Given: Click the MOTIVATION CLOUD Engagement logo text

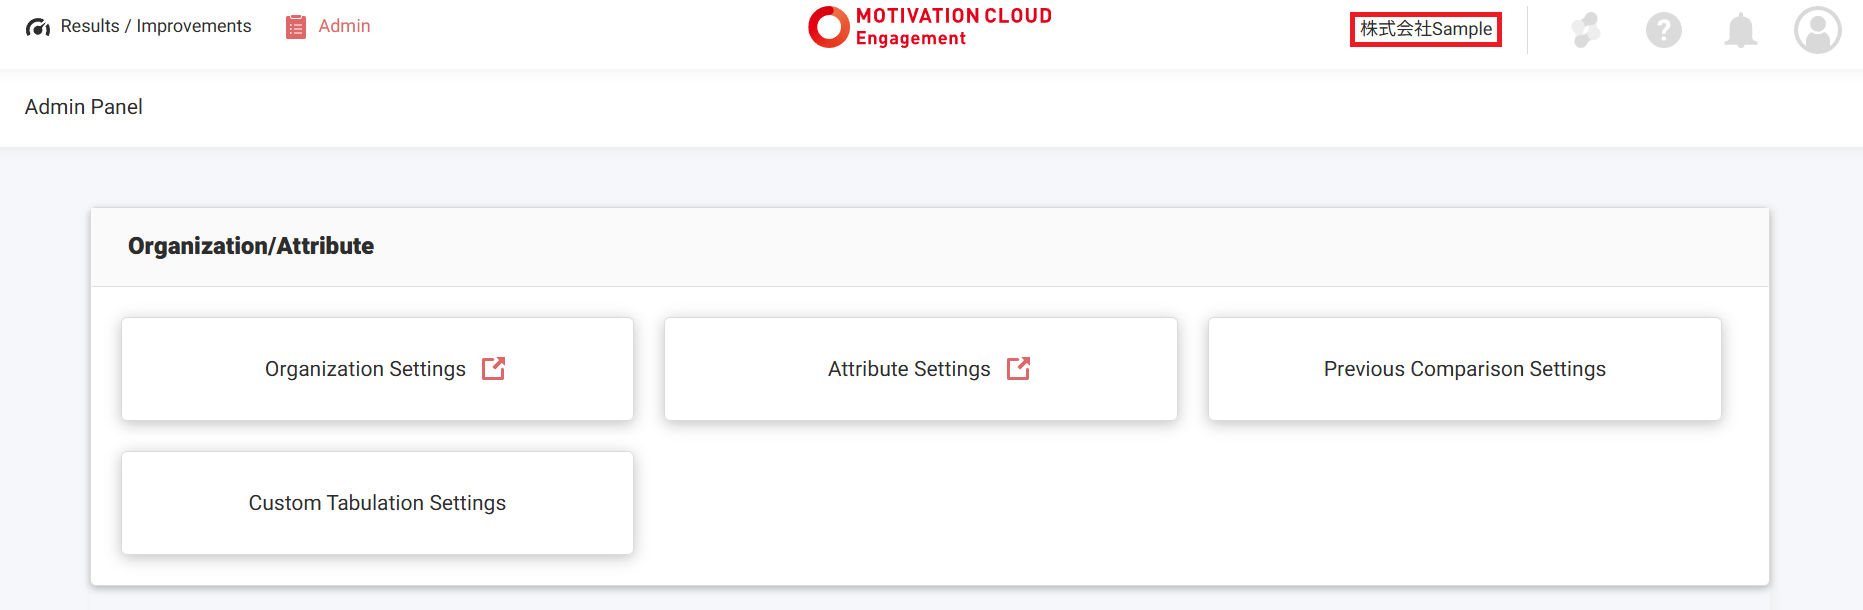Looking at the screenshot, I should pyautogui.click(x=953, y=27).
